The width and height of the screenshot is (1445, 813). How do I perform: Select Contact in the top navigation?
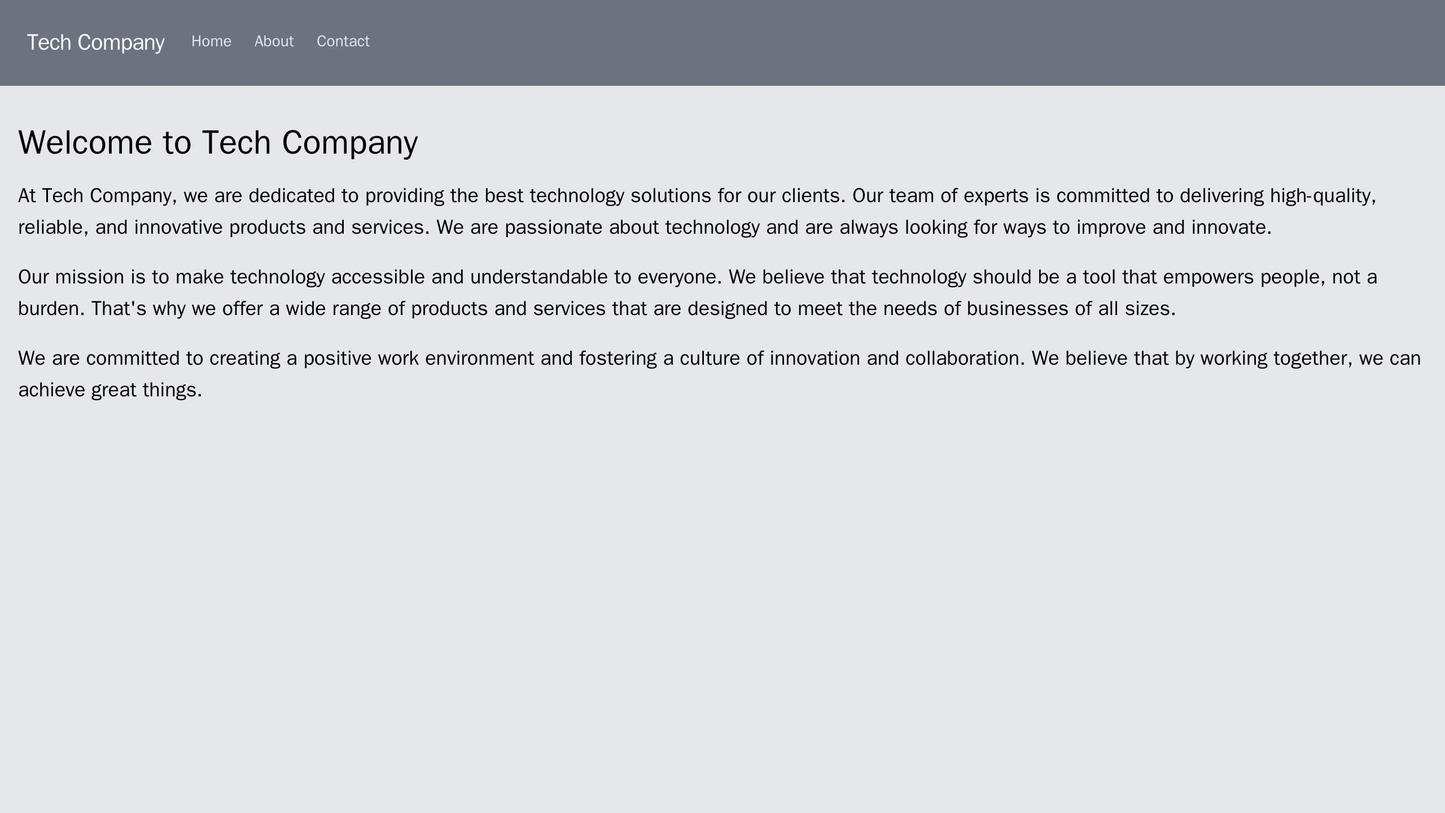pyautogui.click(x=341, y=42)
